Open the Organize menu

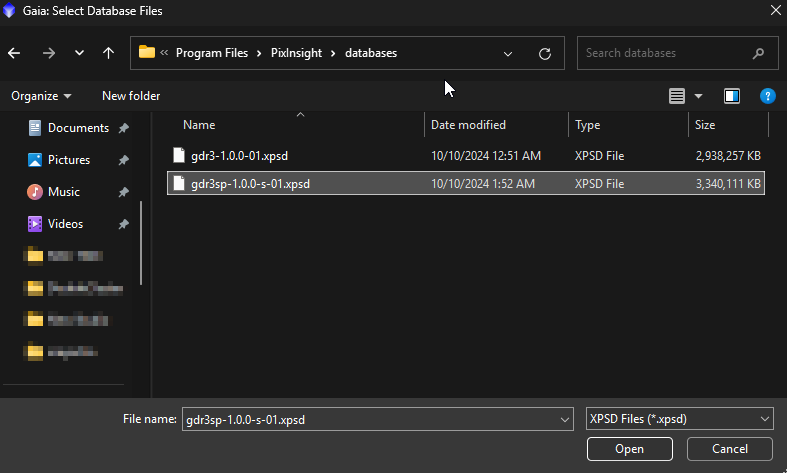tap(41, 96)
